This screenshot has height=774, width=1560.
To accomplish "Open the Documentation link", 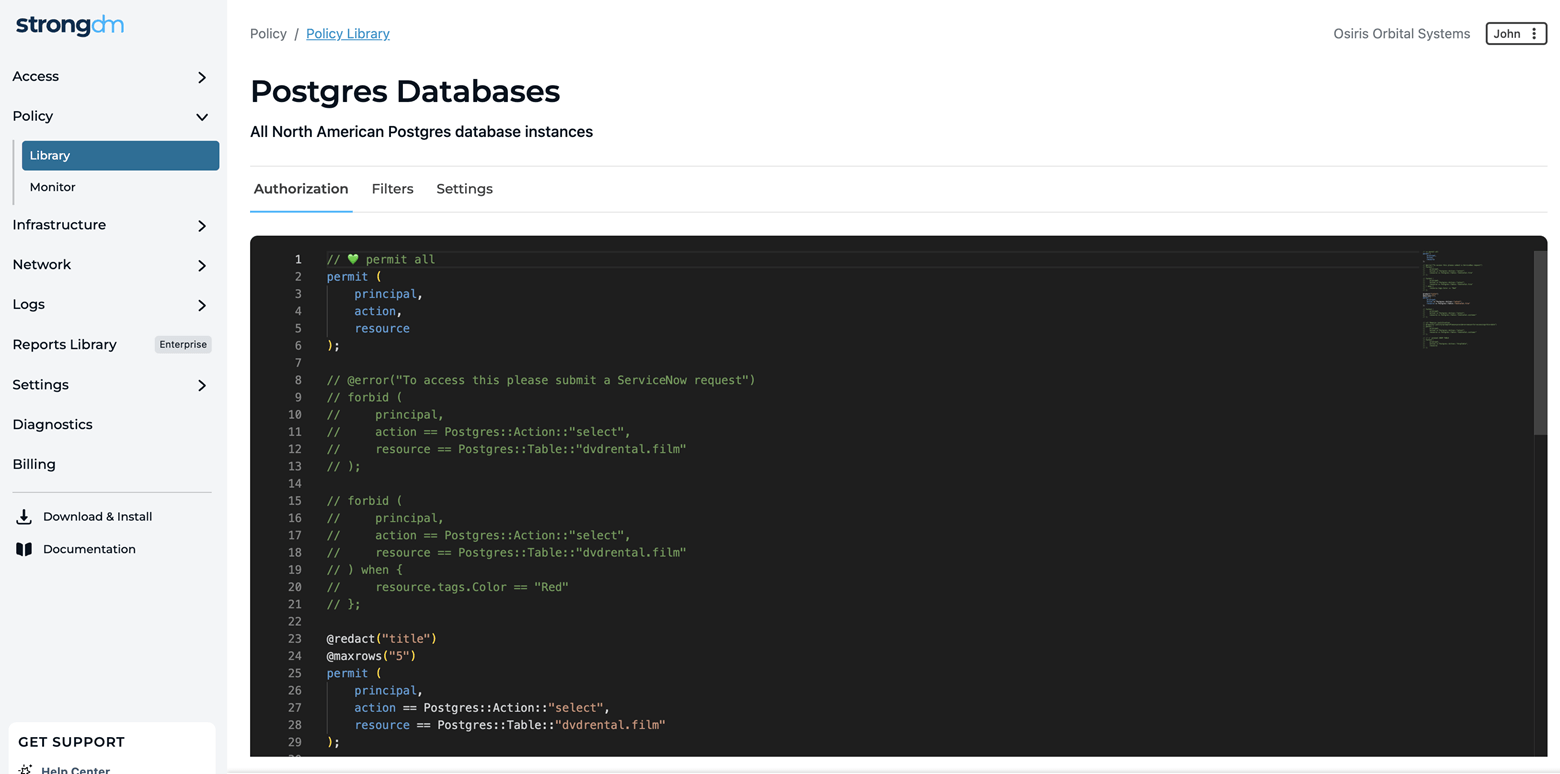I will pos(89,549).
